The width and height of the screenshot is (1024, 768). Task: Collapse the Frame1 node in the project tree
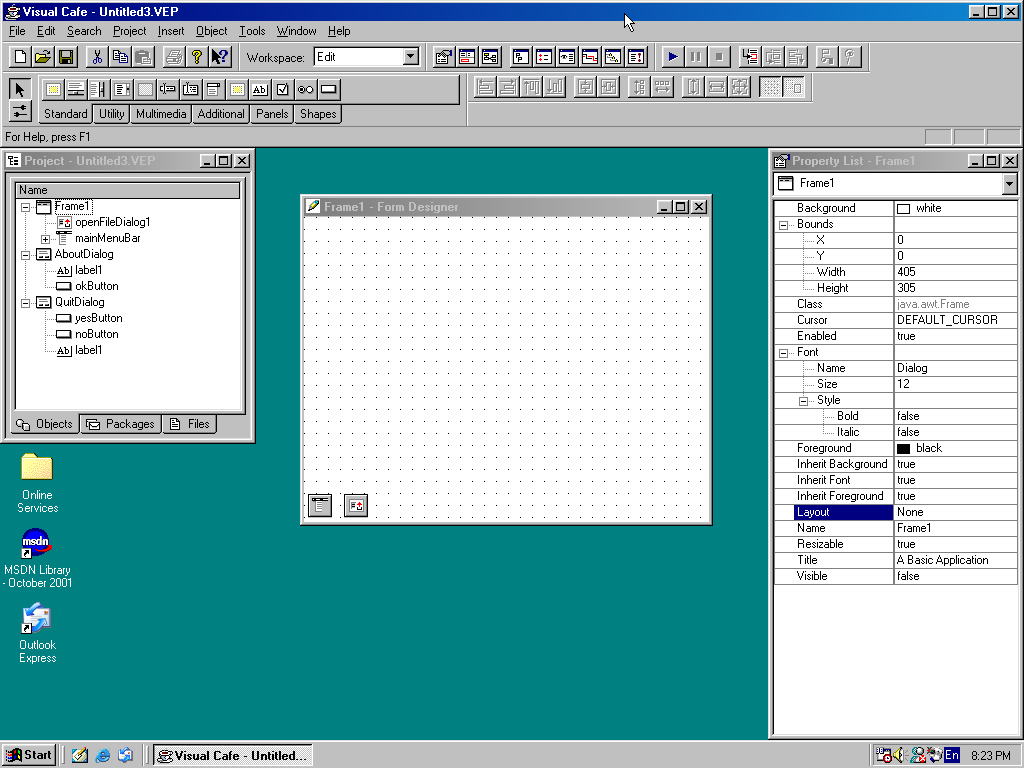pos(25,207)
